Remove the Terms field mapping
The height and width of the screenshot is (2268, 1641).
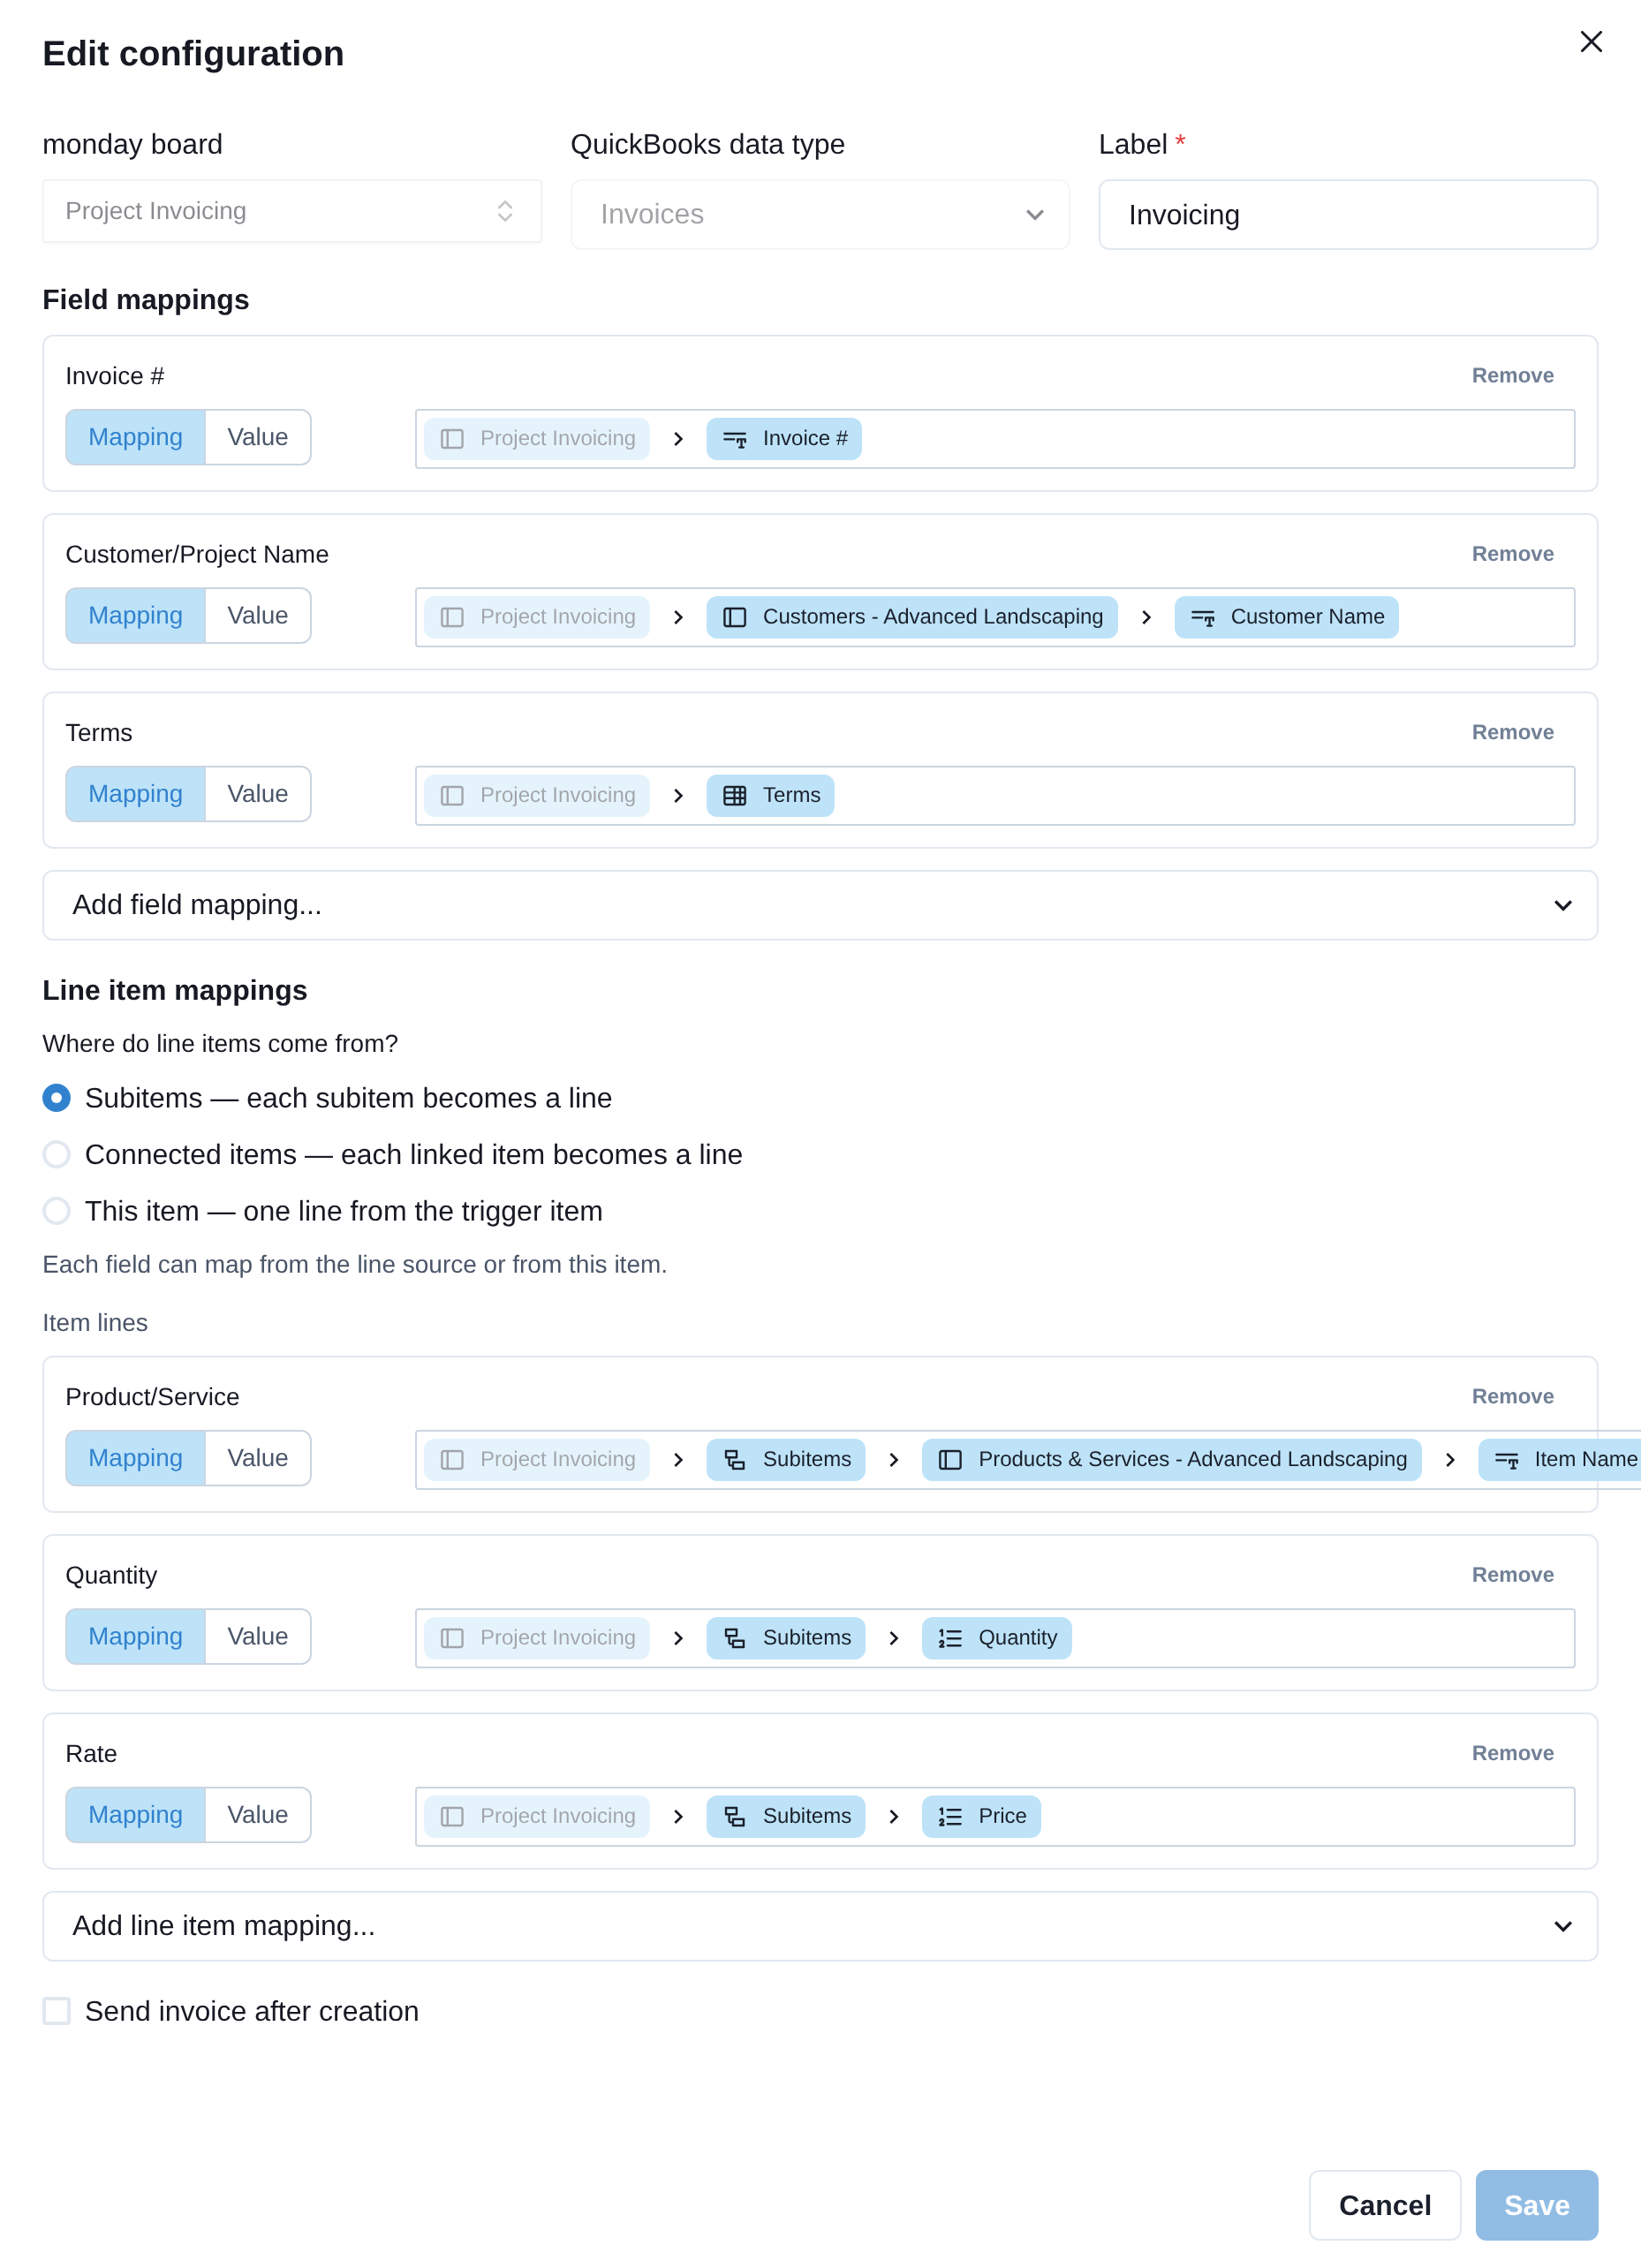(x=1512, y=733)
